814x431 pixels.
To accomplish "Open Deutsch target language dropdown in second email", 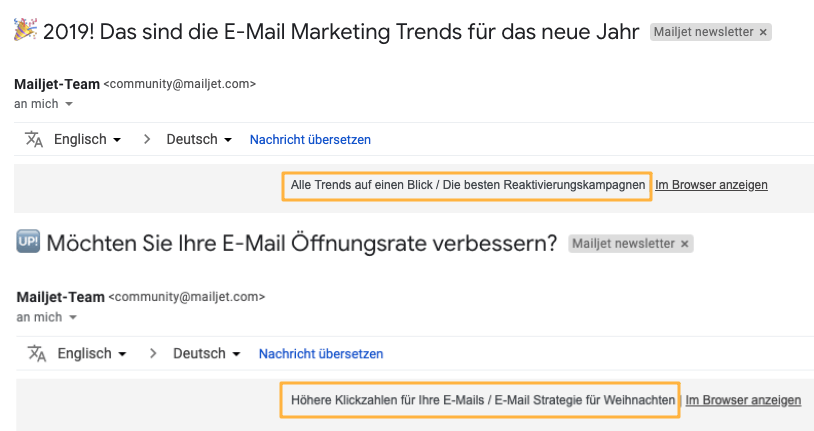I will tap(207, 354).
